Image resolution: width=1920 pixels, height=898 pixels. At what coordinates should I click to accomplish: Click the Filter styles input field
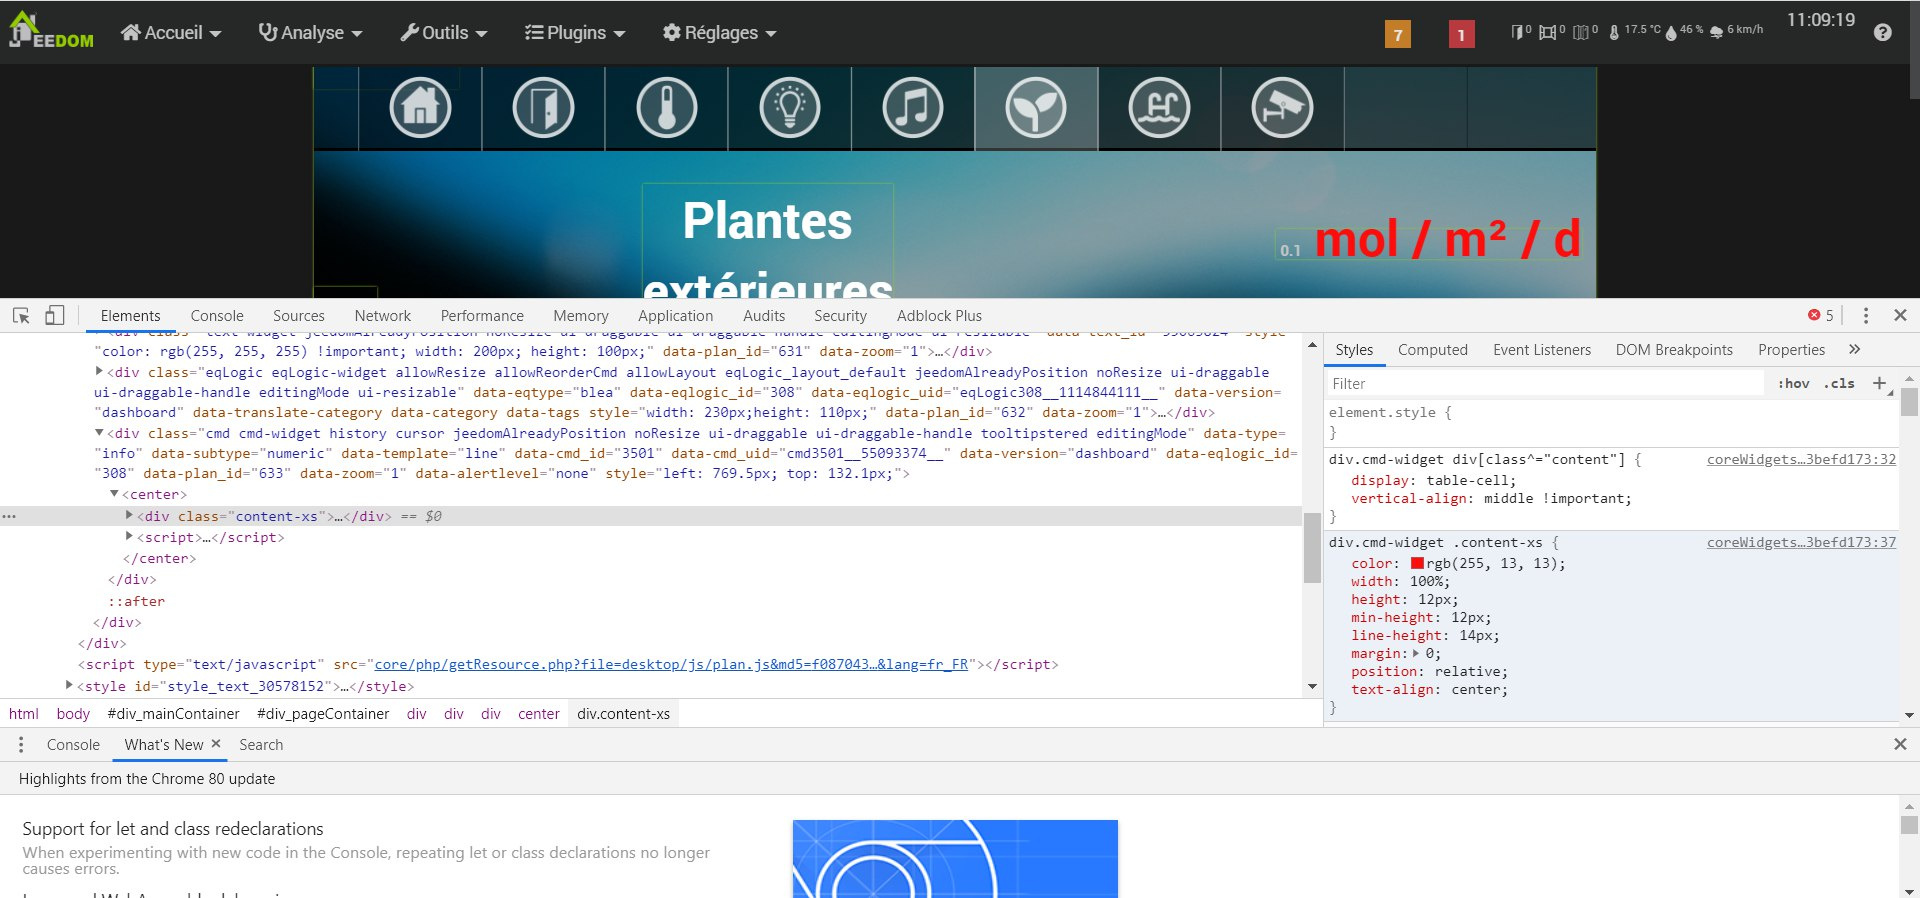pyautogui.click(x=1545, y=383)
